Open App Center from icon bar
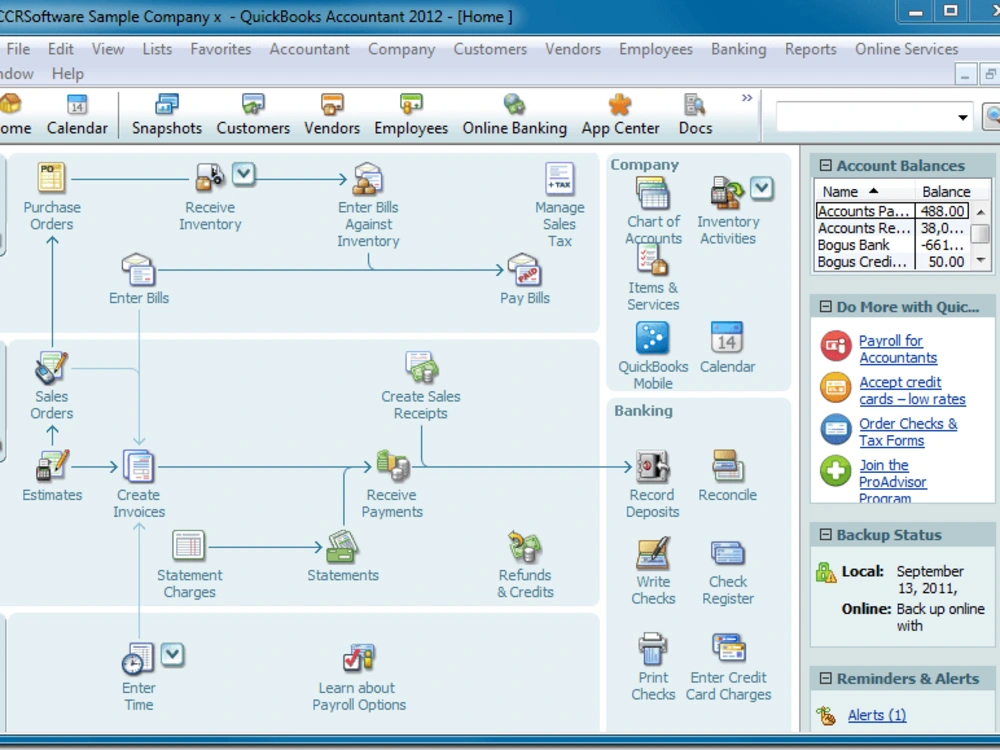1000x750 pixels. [x=620, y=115]
